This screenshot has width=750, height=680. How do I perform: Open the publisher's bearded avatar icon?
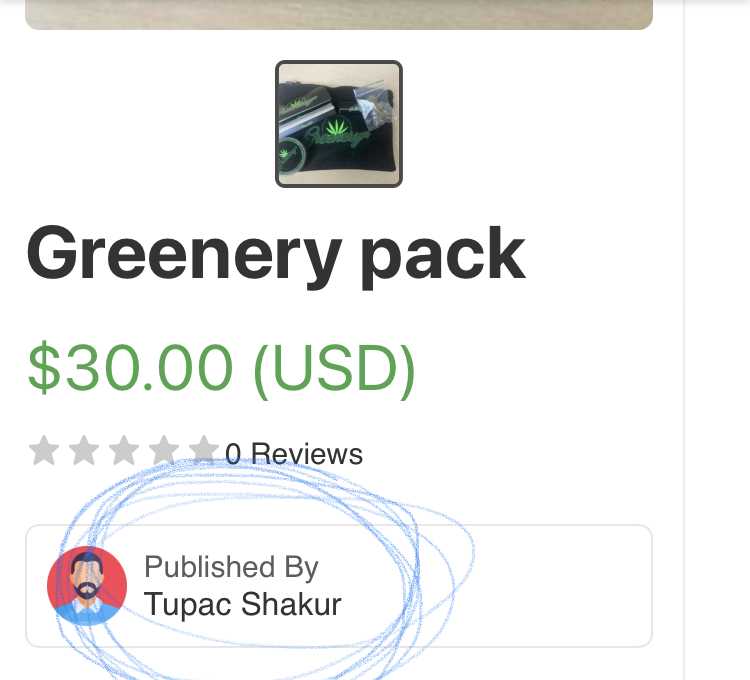click(87, 586)
